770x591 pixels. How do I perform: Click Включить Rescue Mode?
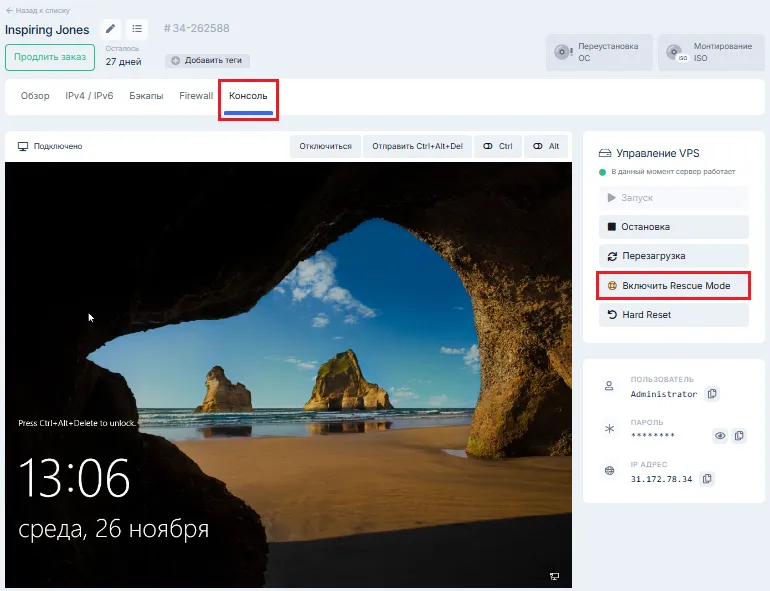pyautogui.click(x=673, y=286)
